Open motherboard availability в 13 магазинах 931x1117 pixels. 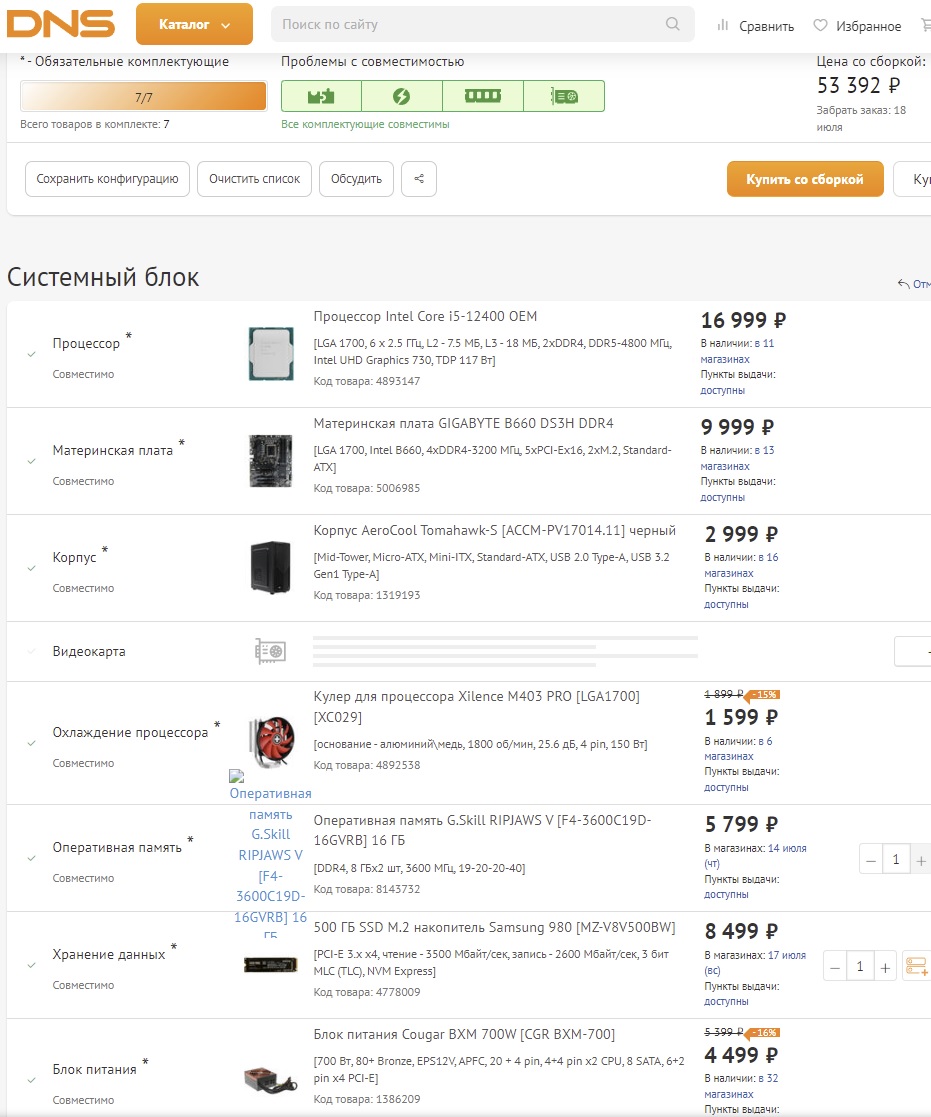[x=737, y=458]
